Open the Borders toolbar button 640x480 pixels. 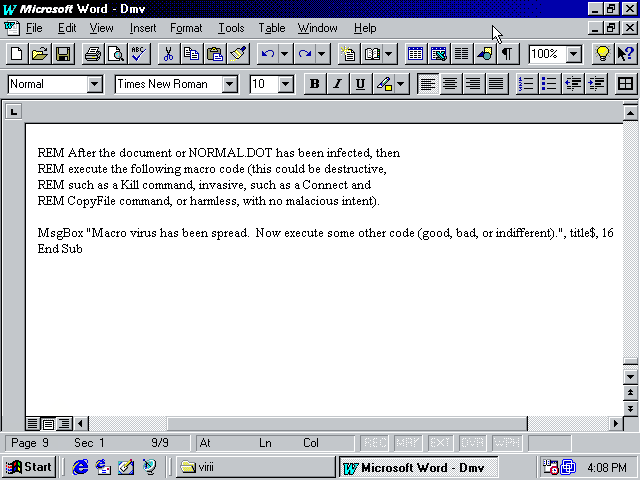click(625, 84)
